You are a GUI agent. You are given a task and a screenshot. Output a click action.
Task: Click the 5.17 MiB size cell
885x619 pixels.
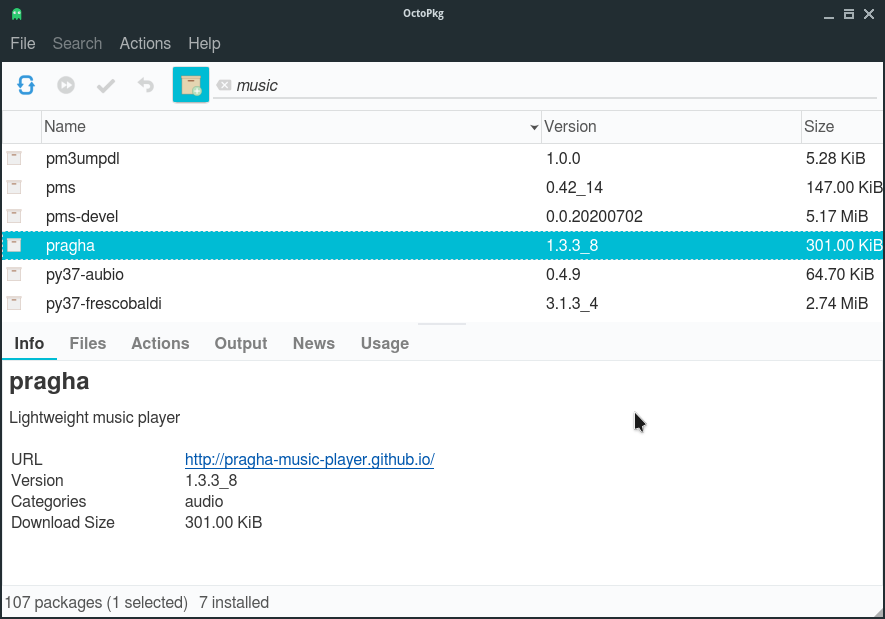[837, 217]
